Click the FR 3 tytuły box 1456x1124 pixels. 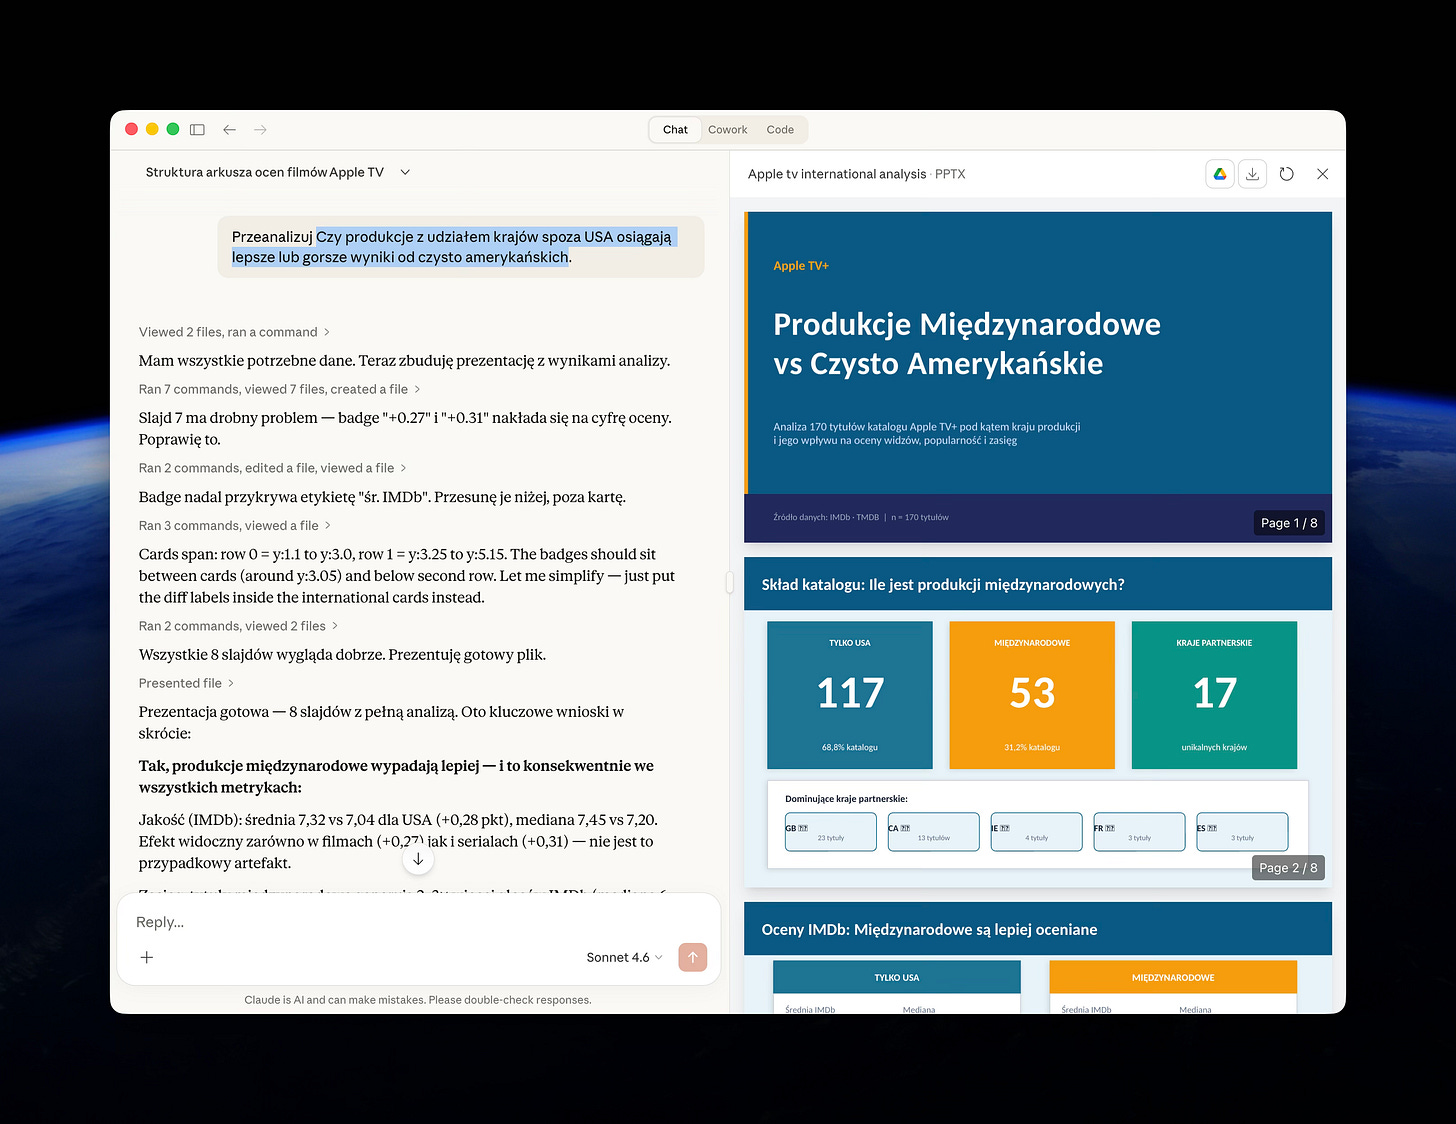point(1139,832)
